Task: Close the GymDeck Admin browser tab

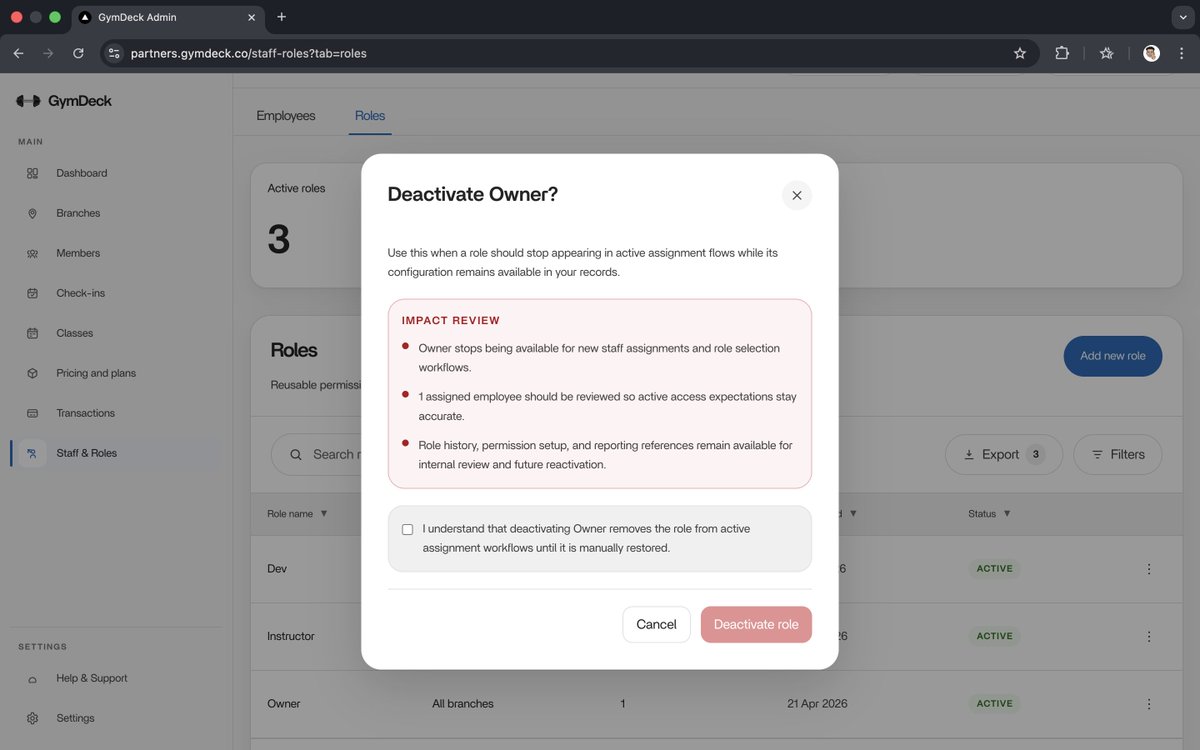Action: point(251,17)
